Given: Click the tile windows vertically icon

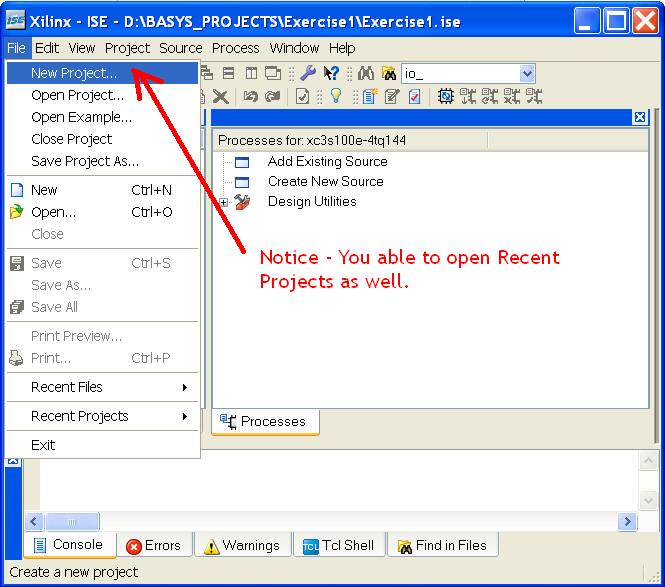Looking at the screenshot, I should click(x=251, y=73).
